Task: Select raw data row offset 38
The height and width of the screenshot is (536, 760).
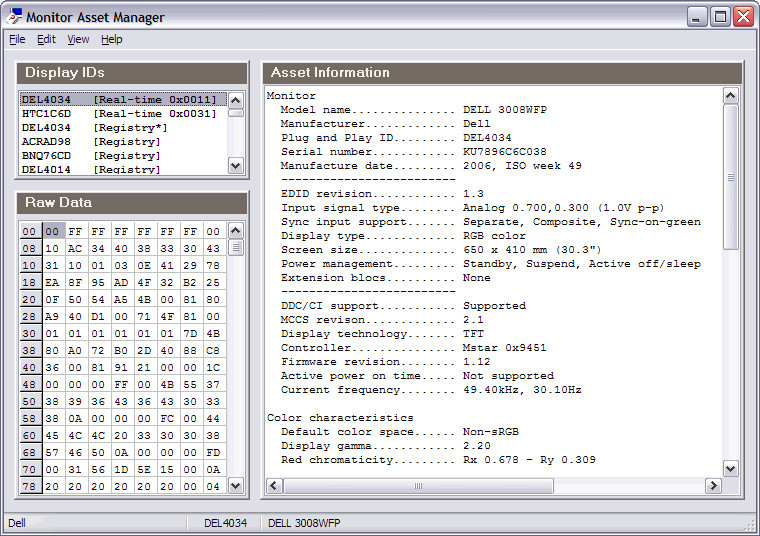Action: (x=31, y=350)
